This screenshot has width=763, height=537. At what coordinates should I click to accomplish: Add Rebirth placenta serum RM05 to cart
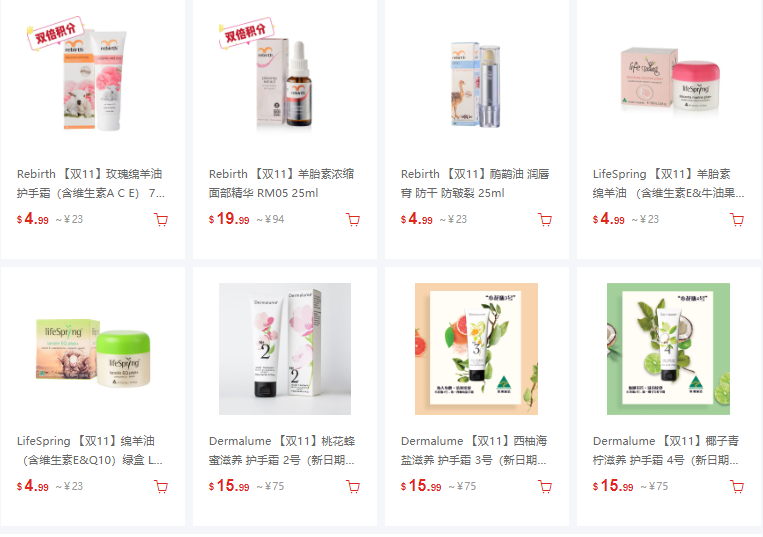(353, 220)
